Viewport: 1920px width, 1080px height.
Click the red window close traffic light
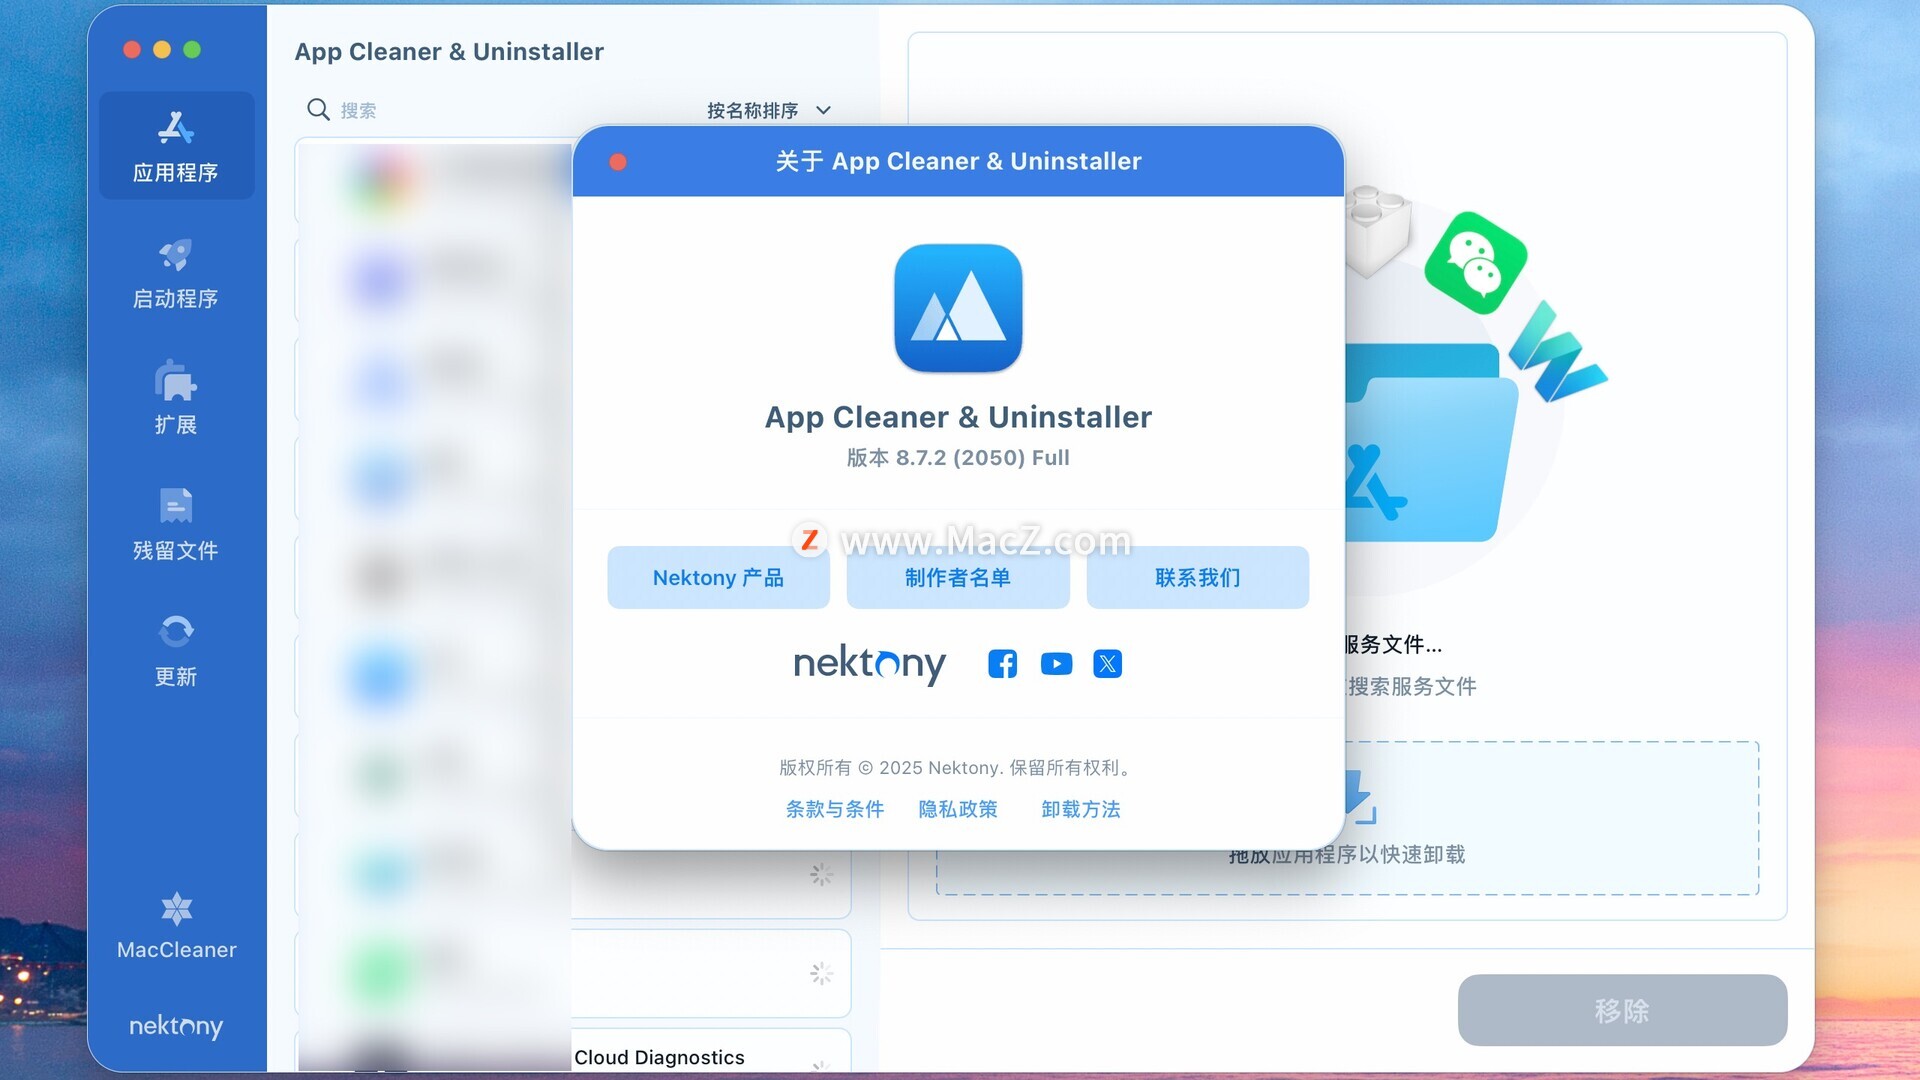[x=132, y=50]
